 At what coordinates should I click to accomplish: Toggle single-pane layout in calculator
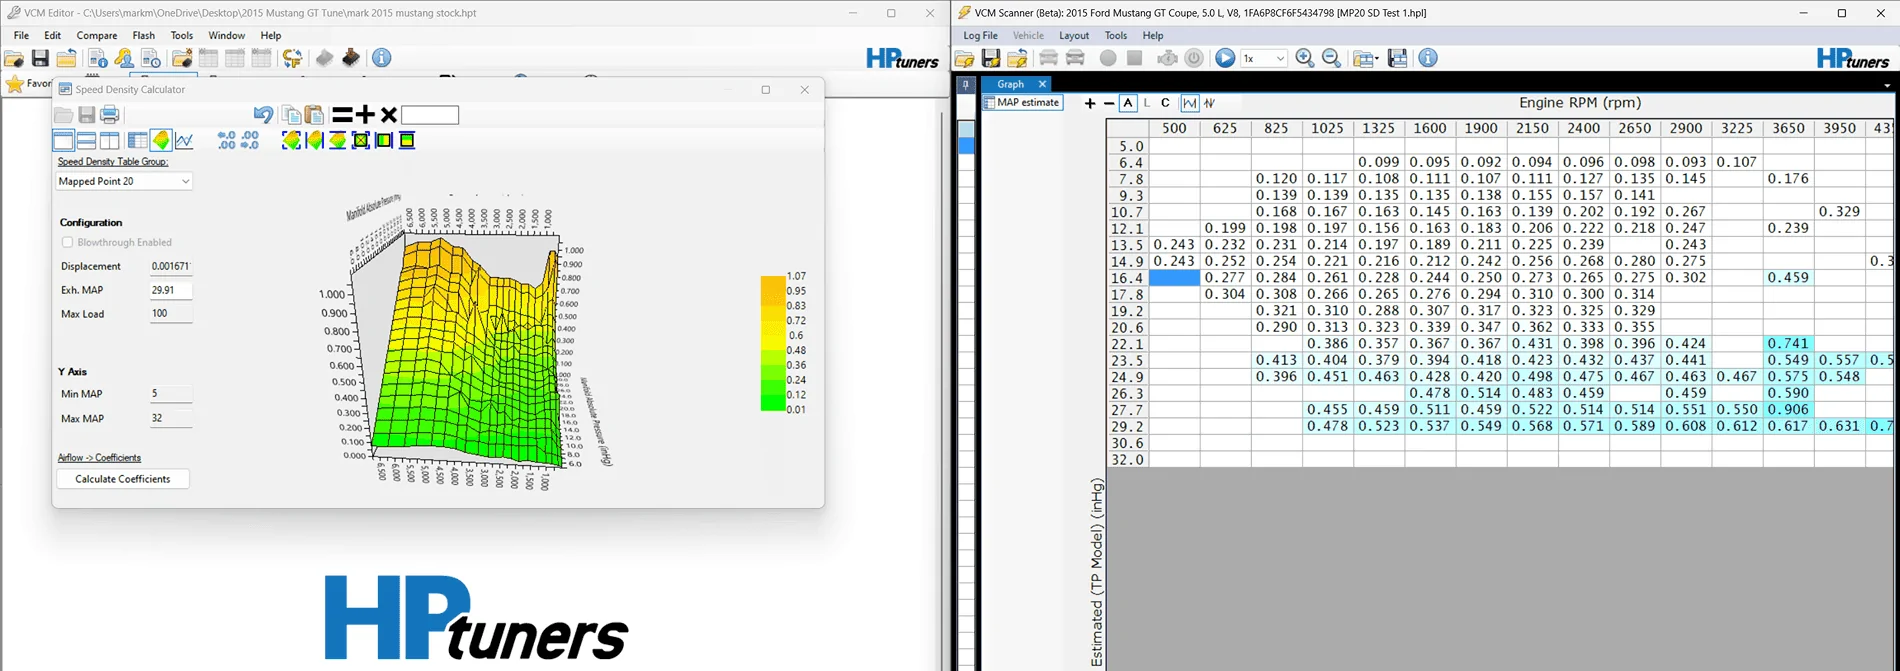tap(63, 140)
